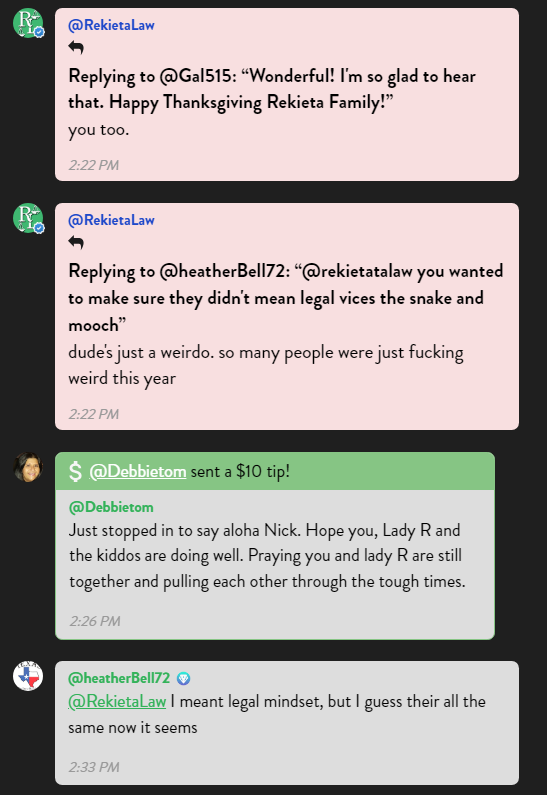Open the @heatherBell72 username
Screen dimensions: 547x795
point(119,678)
